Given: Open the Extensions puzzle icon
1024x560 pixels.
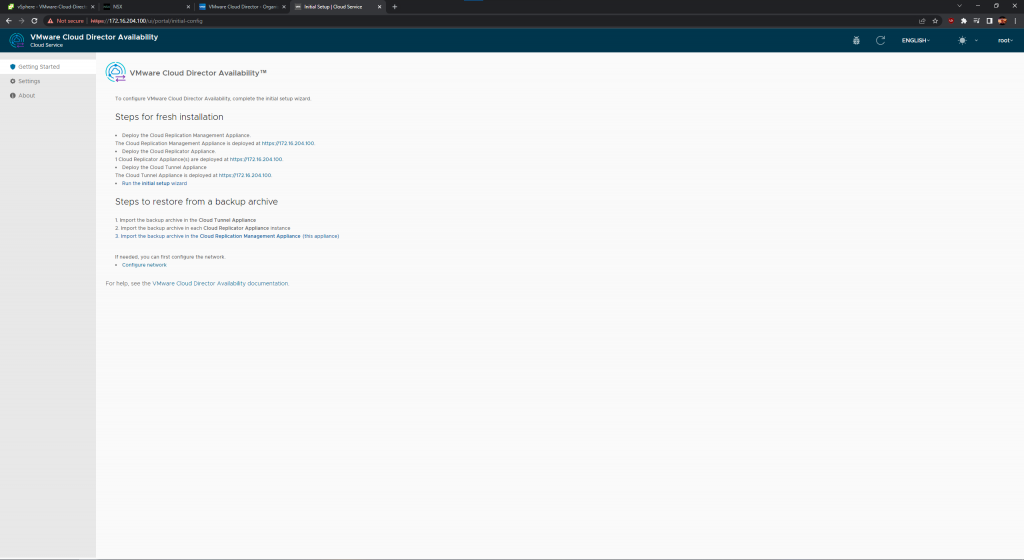Looking at the screenshot, I should (964, 21).
